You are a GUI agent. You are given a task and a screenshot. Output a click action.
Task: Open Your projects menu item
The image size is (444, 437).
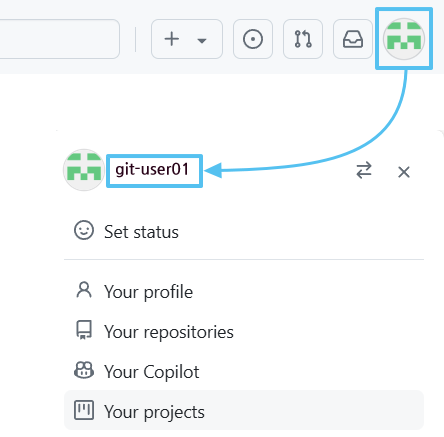click(x=244, y=411)
